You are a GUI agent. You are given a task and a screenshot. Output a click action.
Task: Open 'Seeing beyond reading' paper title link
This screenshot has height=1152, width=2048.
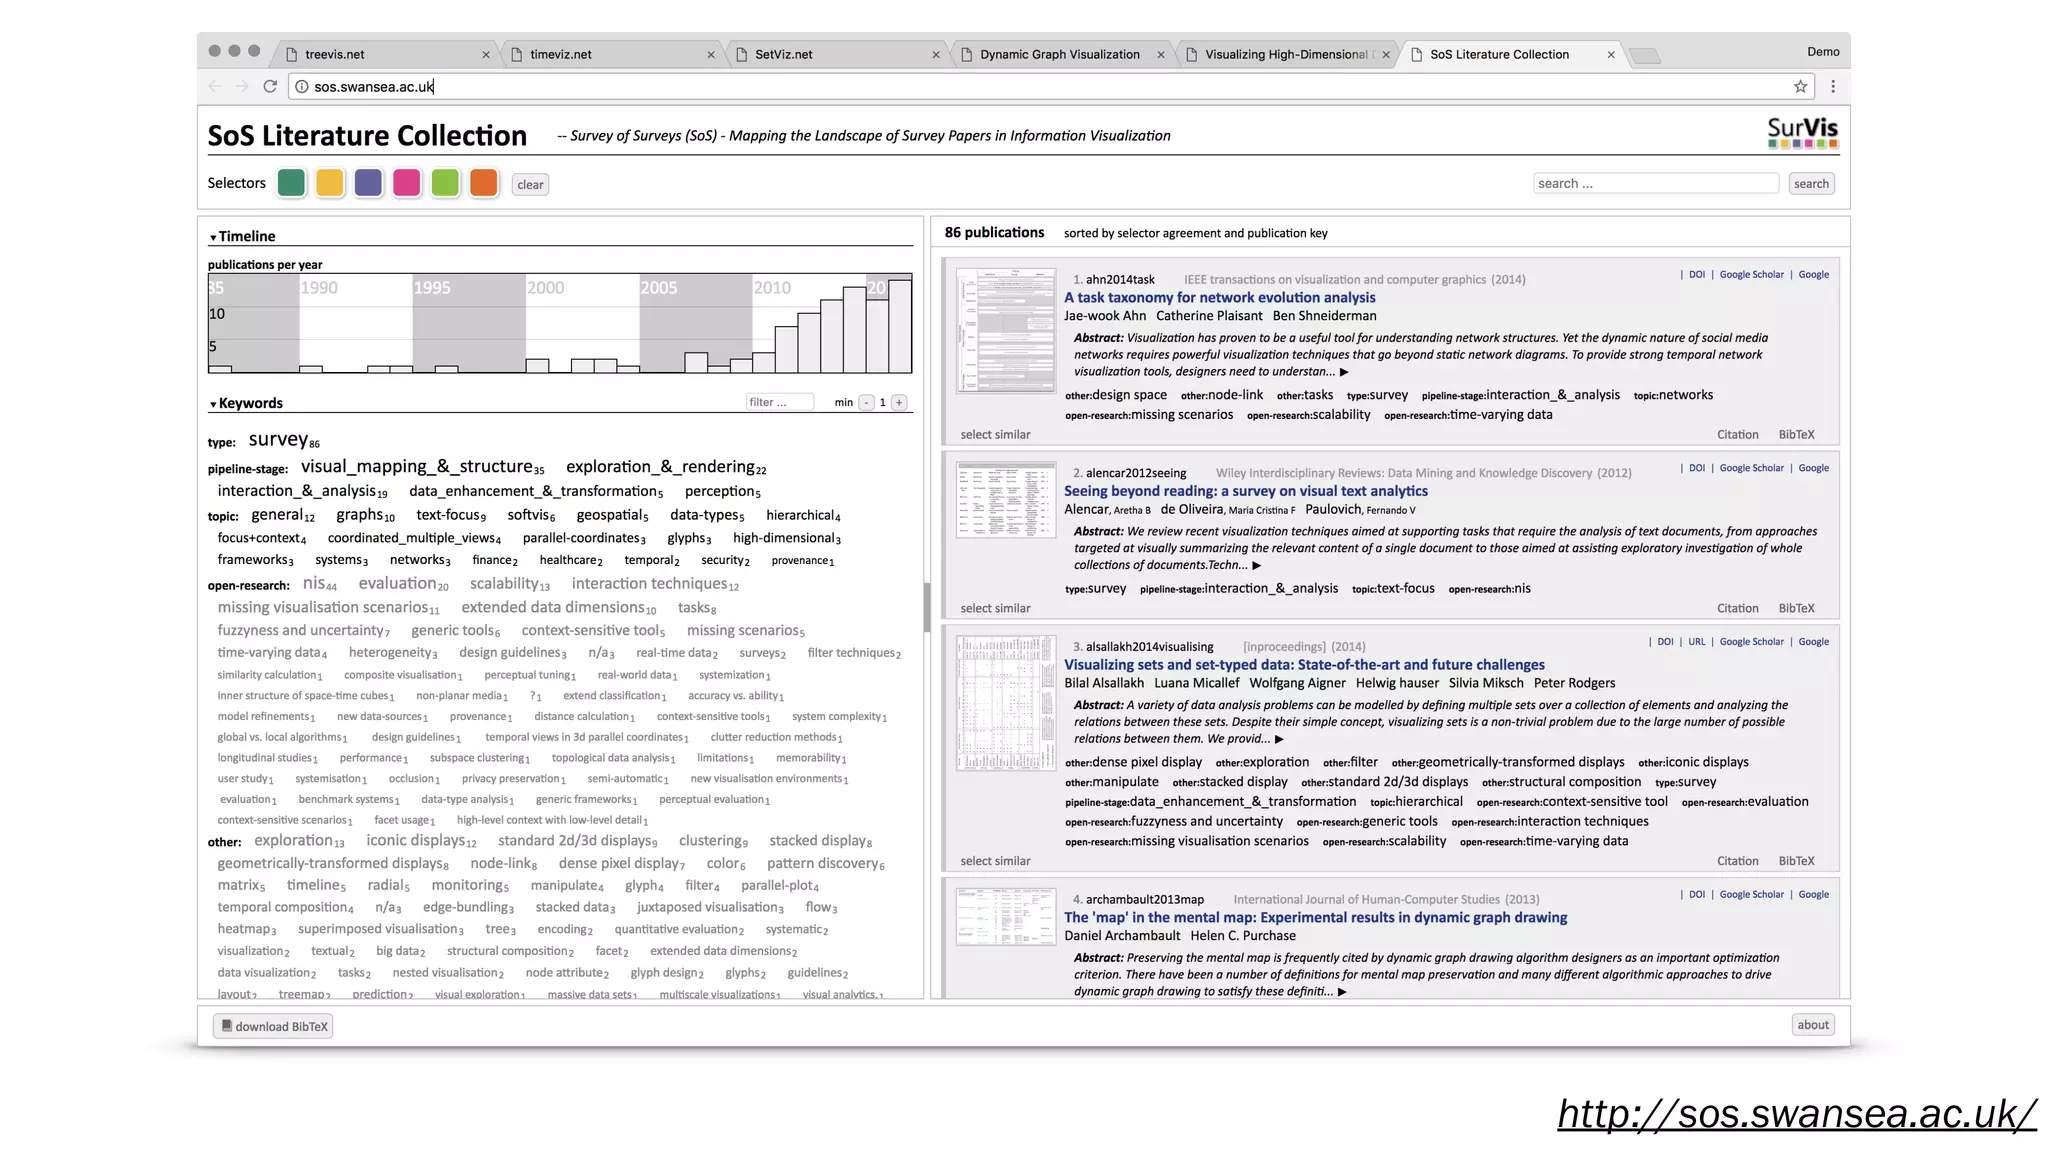point(1245,491)
